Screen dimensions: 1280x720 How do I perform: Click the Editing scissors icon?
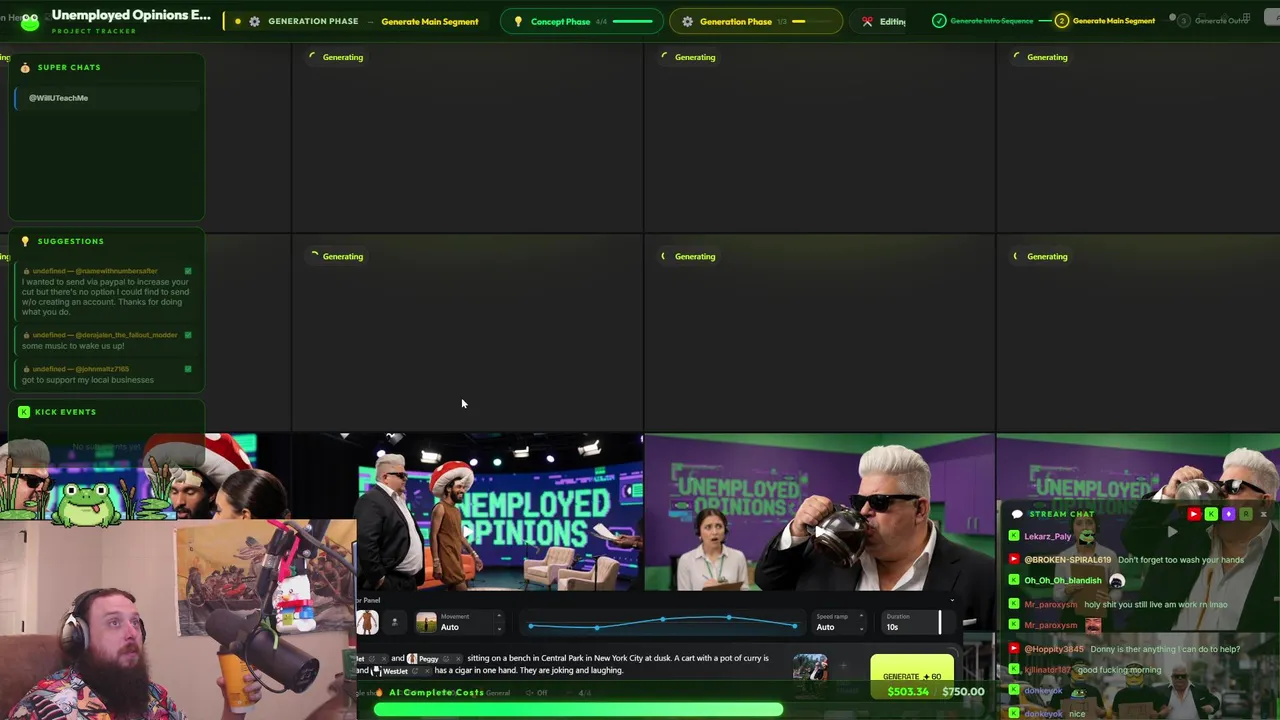[x=868, y=22]
